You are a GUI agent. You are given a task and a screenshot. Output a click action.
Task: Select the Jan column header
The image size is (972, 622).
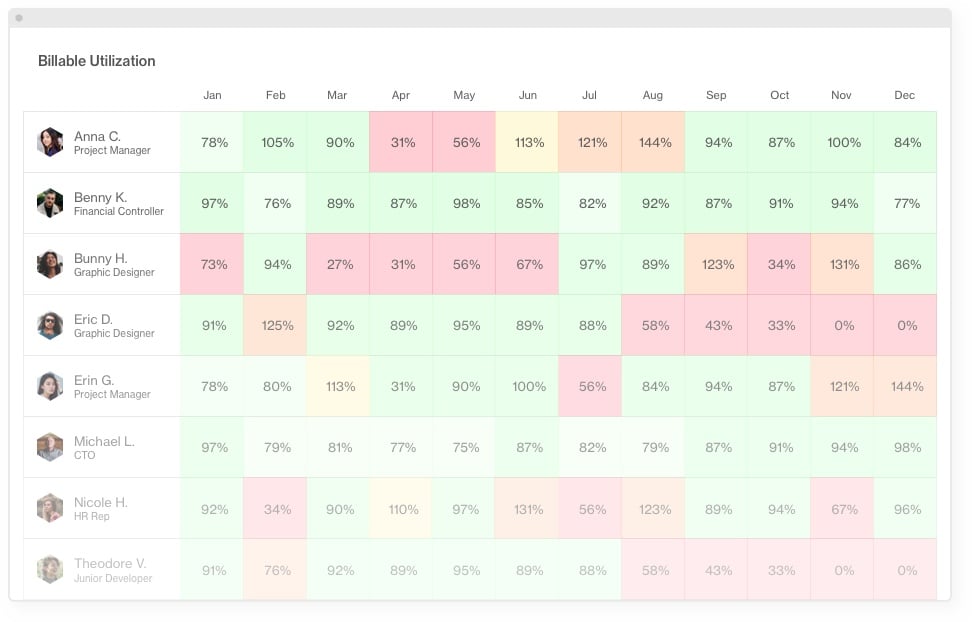[212, 95]
